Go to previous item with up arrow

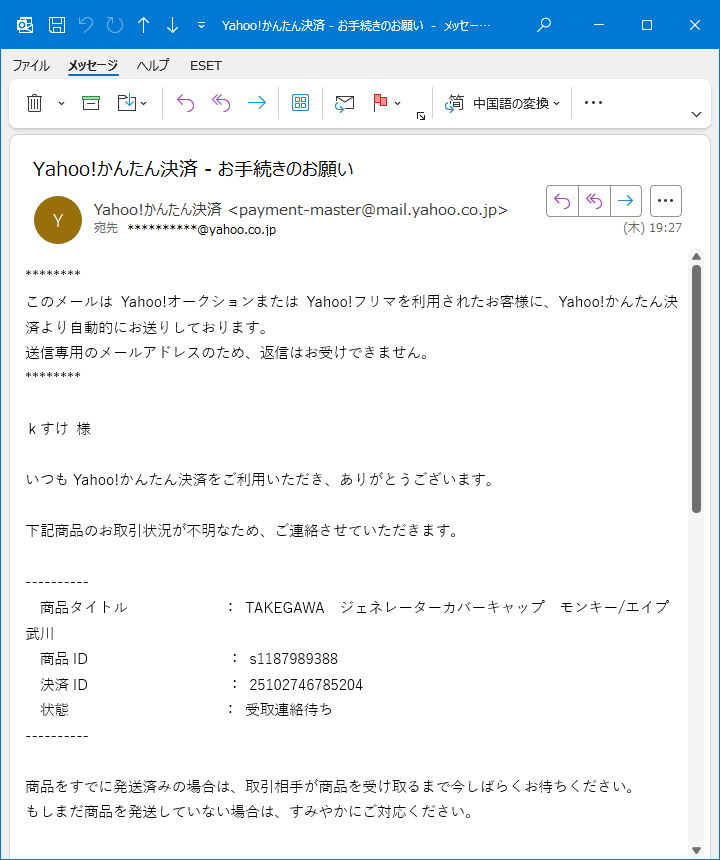point(144,25)
